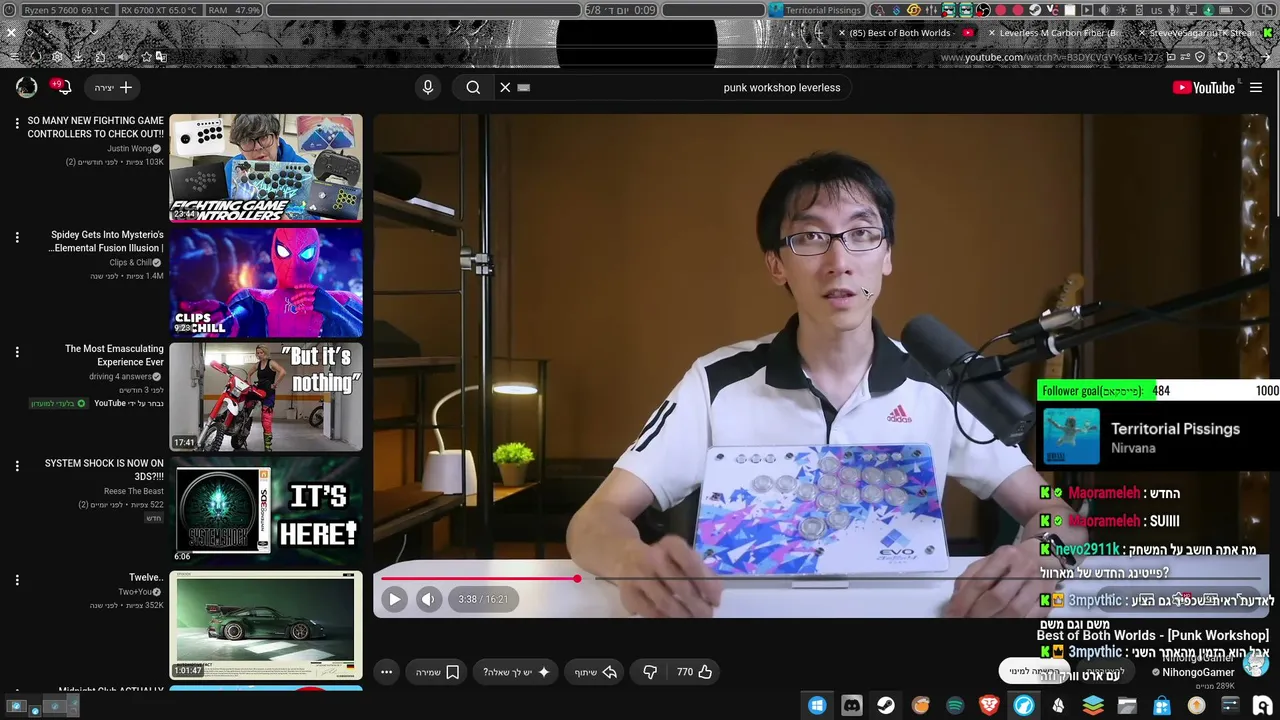Image resolution: width=1280 pixels, height=720 pixels.
Task: Open Brave browser from the taskbar
Action: click(989, 706)
